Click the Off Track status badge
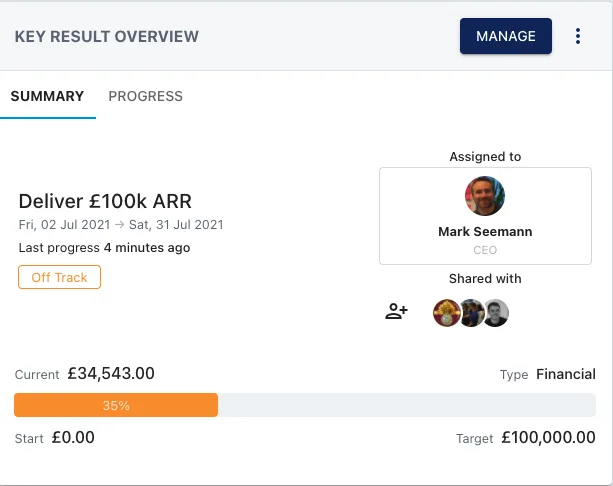The width and height of the screenshot is (613, 486). [x=59, y=277]
